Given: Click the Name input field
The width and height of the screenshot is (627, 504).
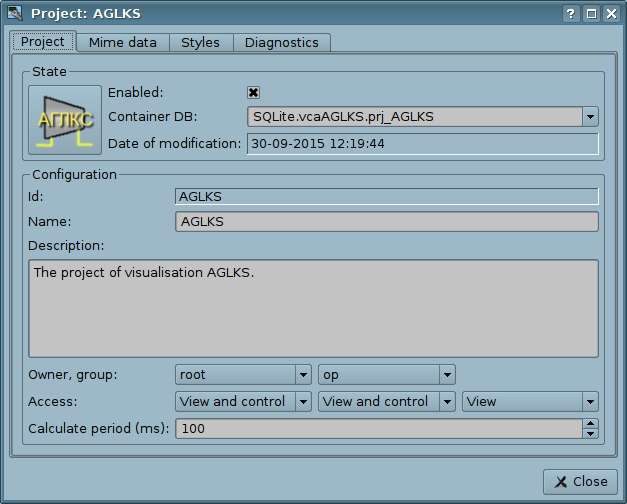Looking at the screenshot, I should tap(386, 222).
